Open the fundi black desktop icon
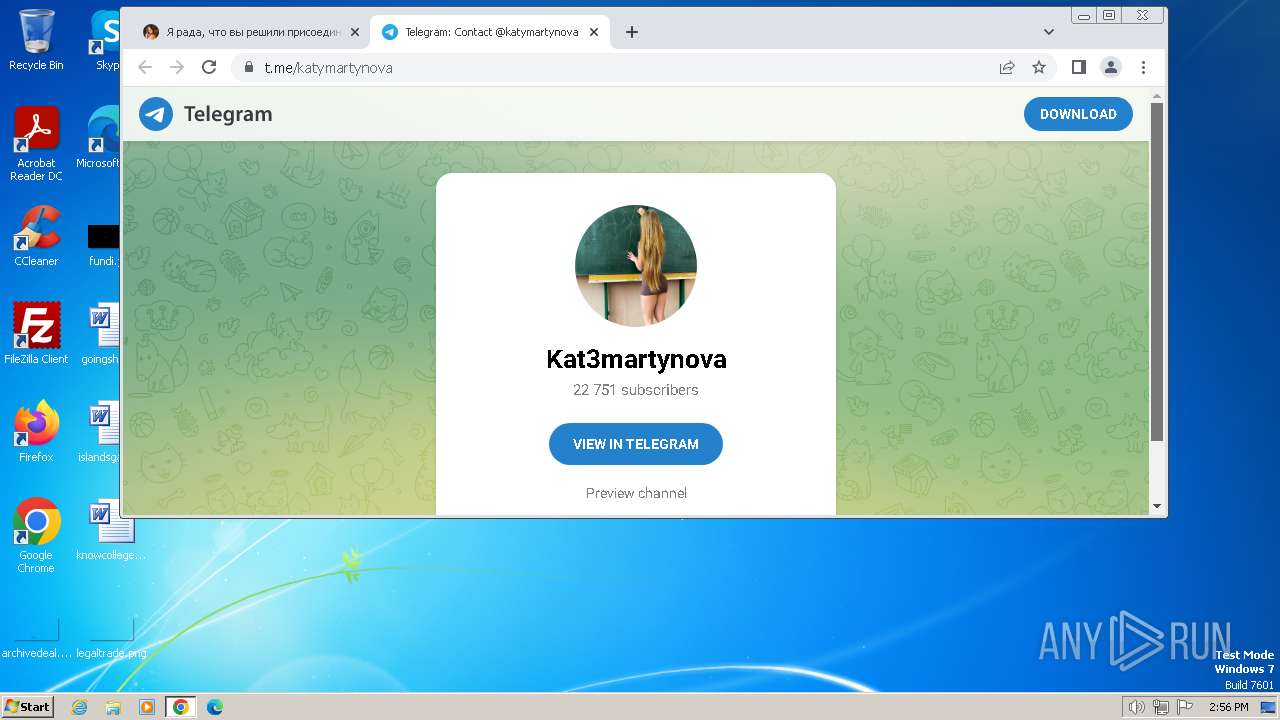 tap(103, 245)
